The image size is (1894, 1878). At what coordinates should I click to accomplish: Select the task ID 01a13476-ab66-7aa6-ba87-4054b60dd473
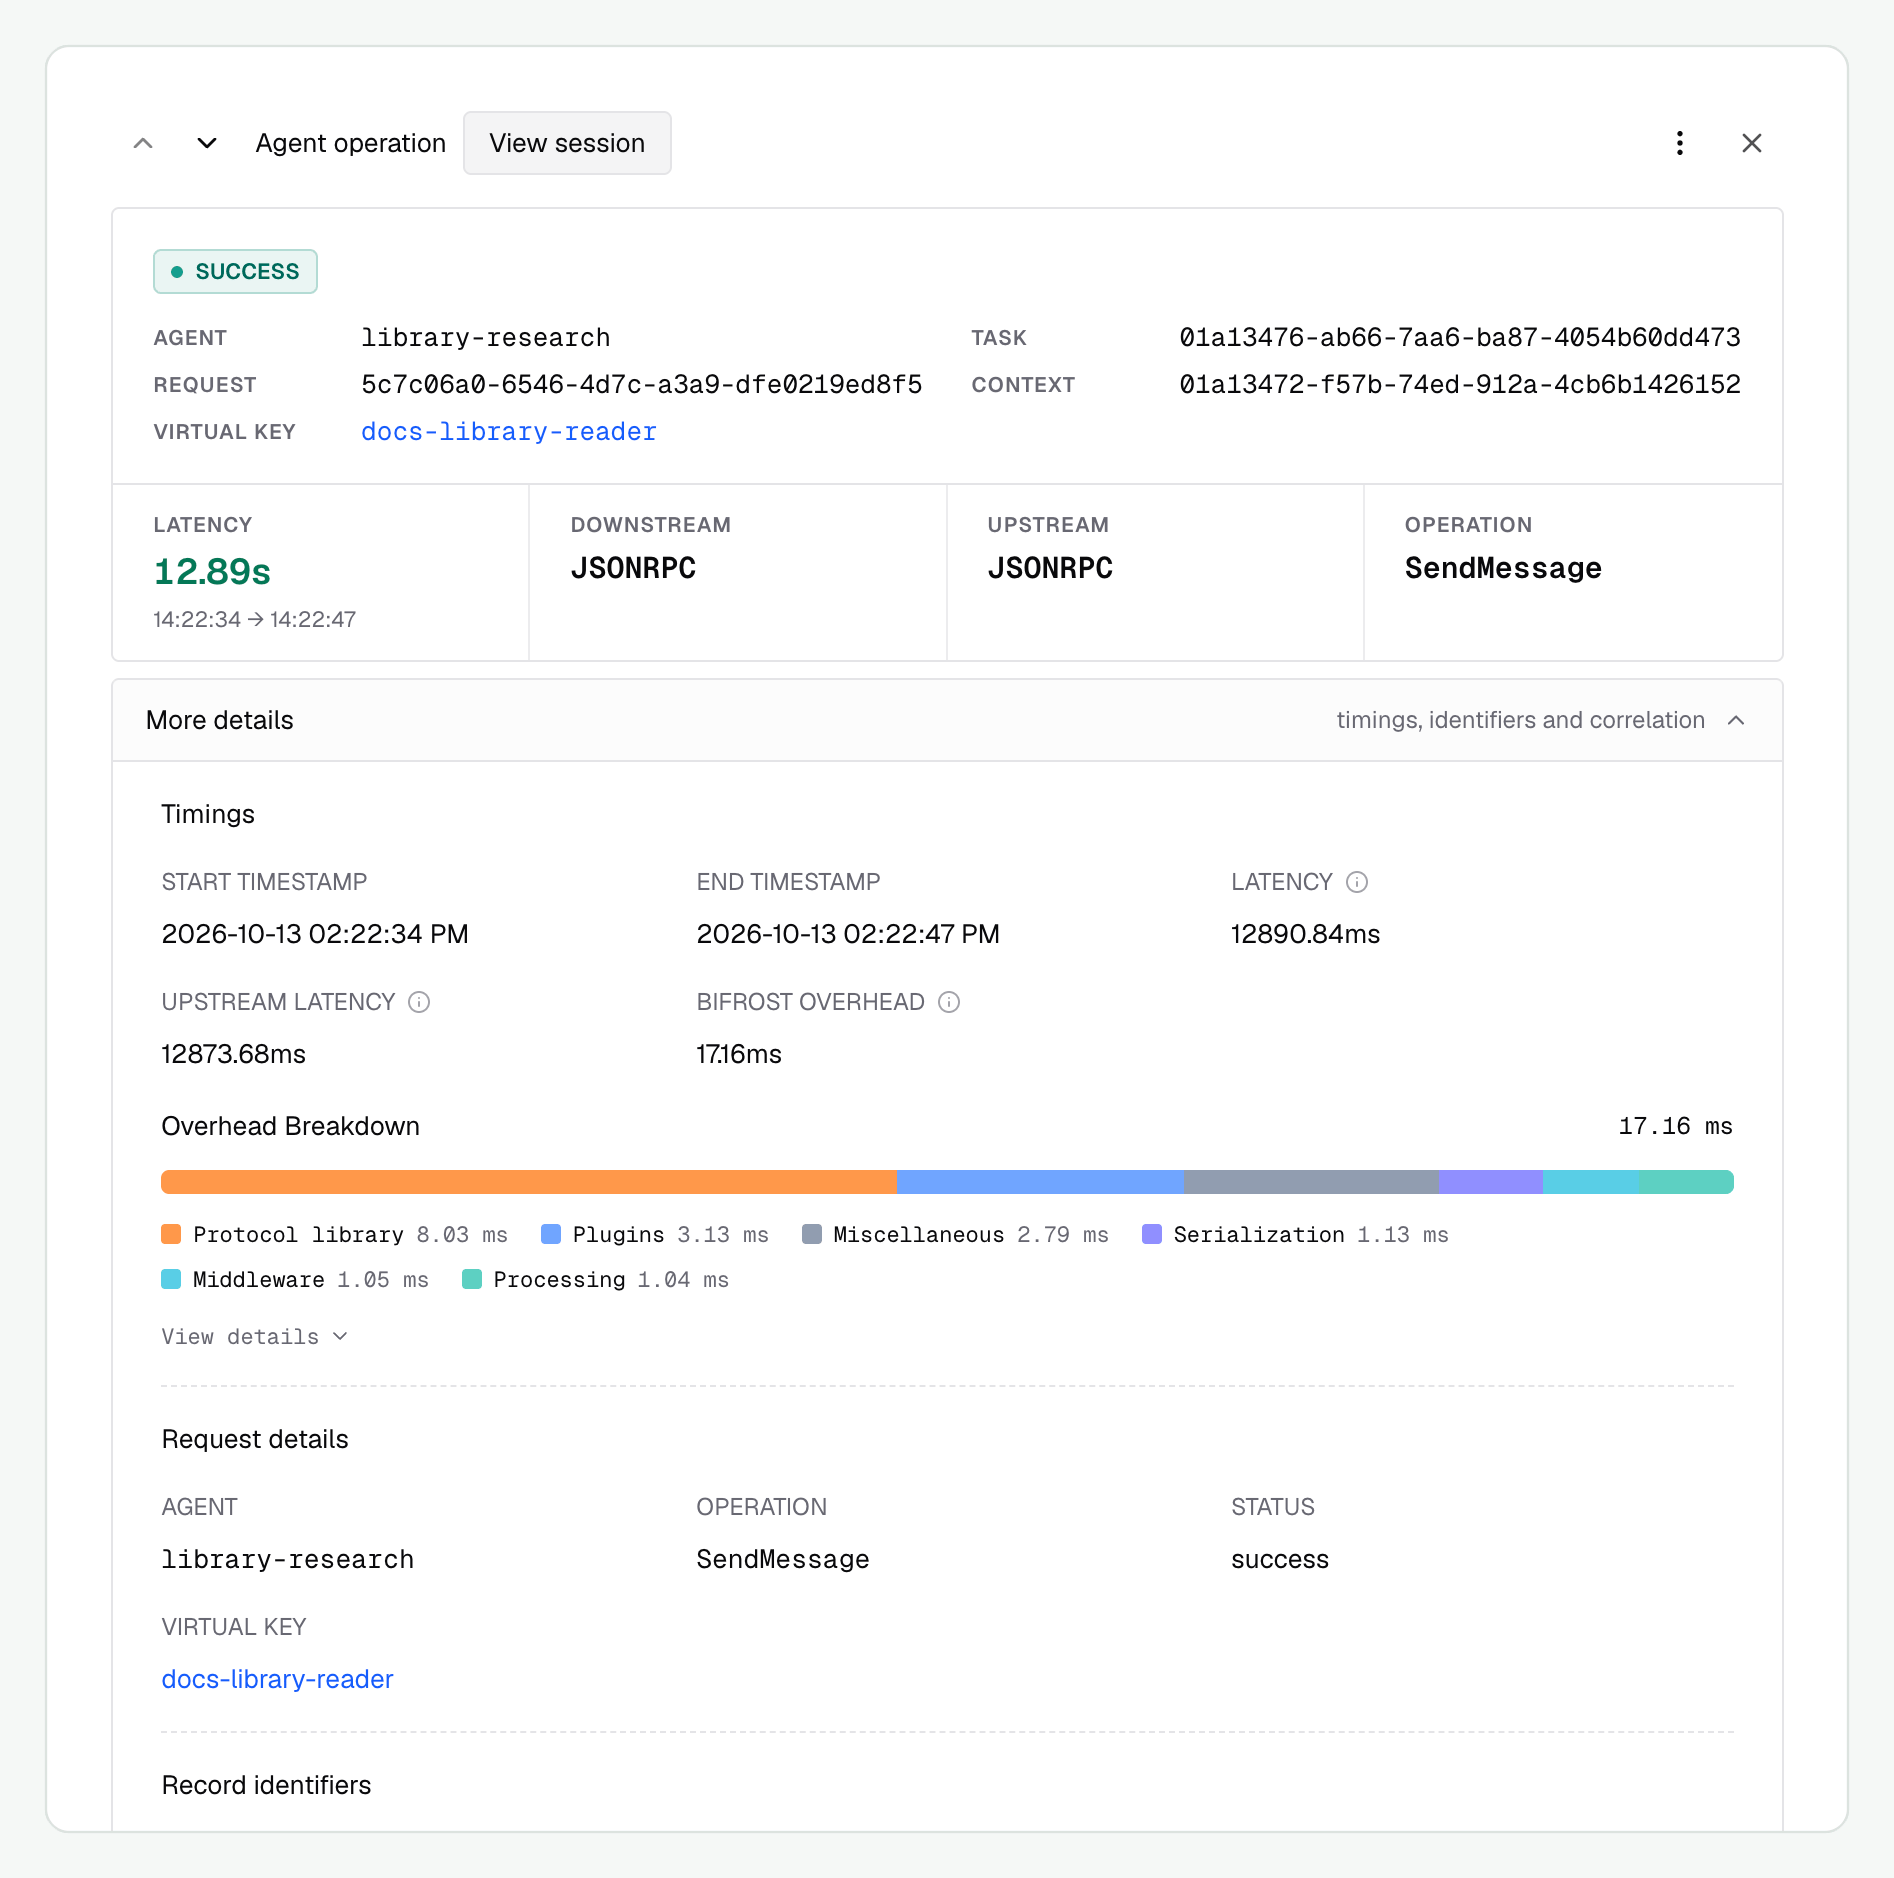1460,338
